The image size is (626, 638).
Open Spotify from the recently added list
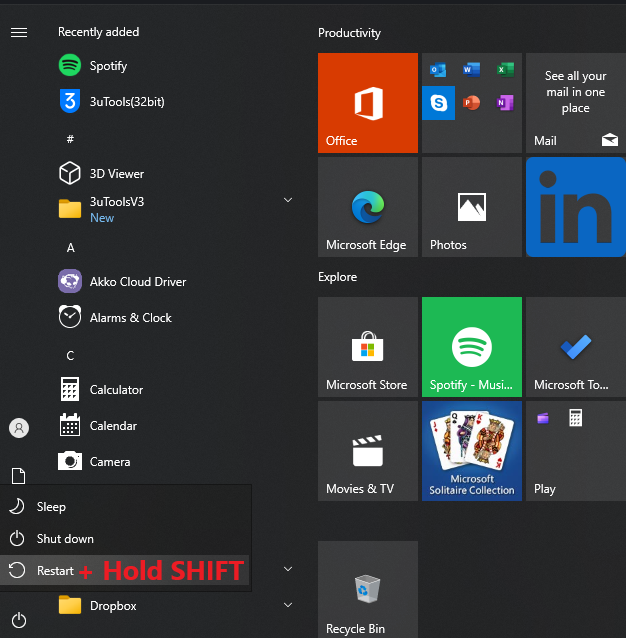coord(108,66)
